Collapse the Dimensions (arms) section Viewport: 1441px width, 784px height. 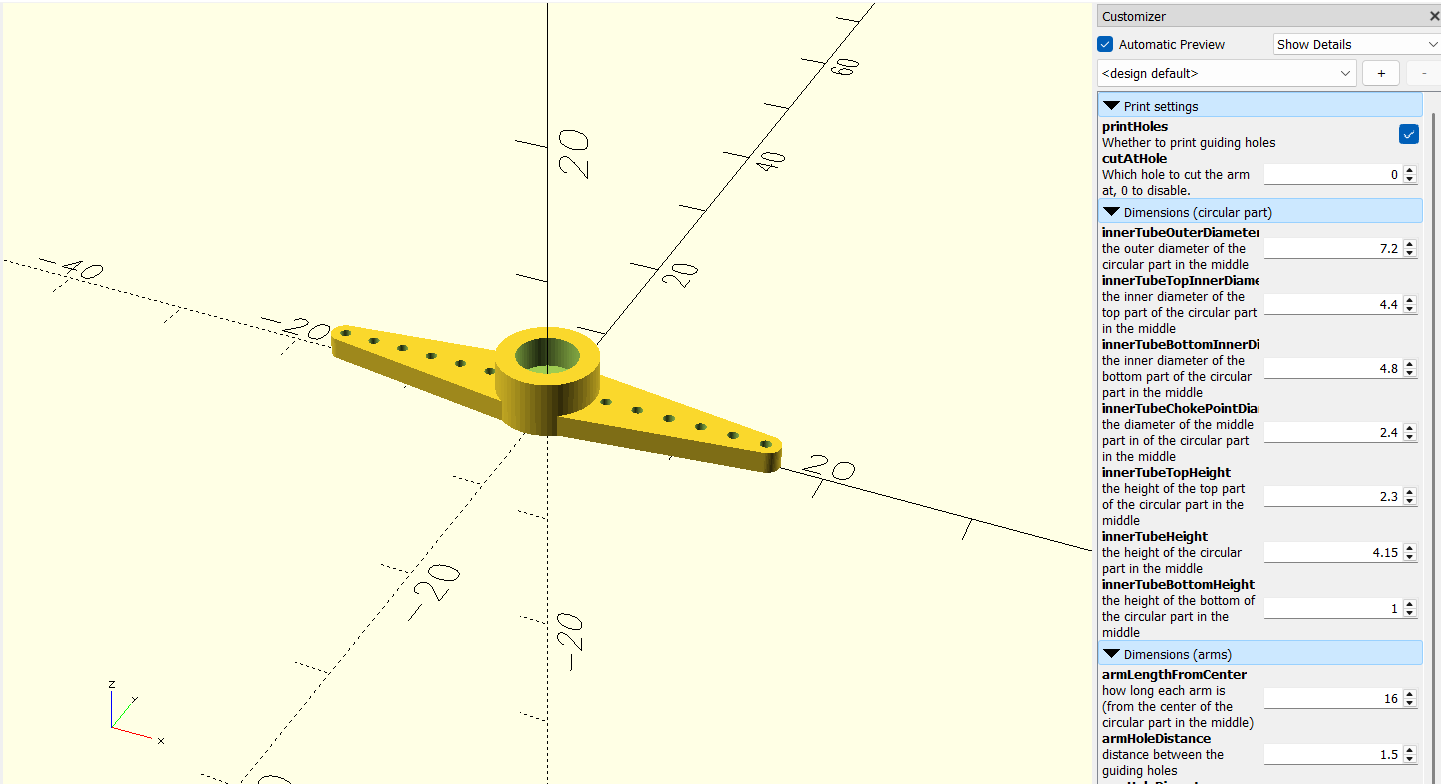(x=1260, y=654)
